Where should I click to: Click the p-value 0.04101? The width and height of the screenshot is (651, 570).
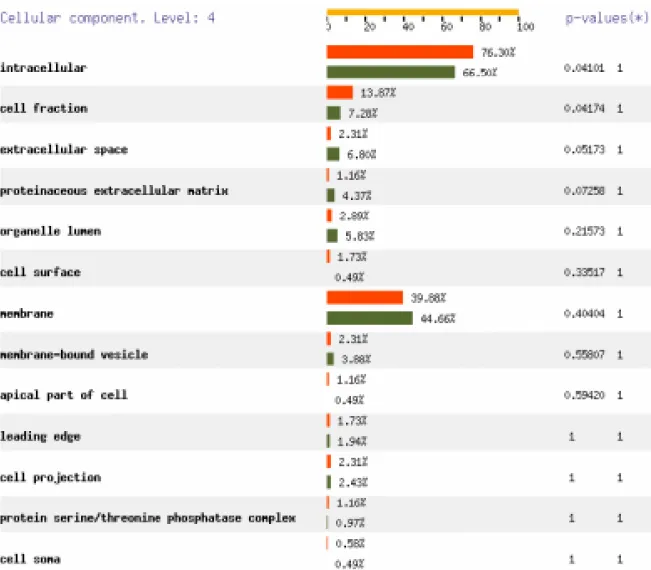(584, 68)
